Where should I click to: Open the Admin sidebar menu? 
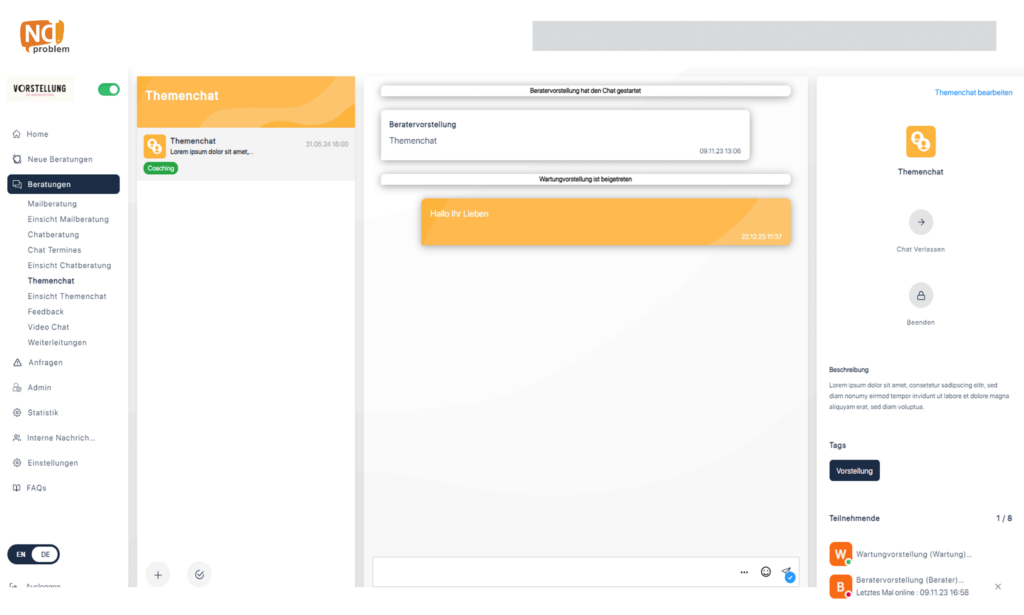[39, 387]
